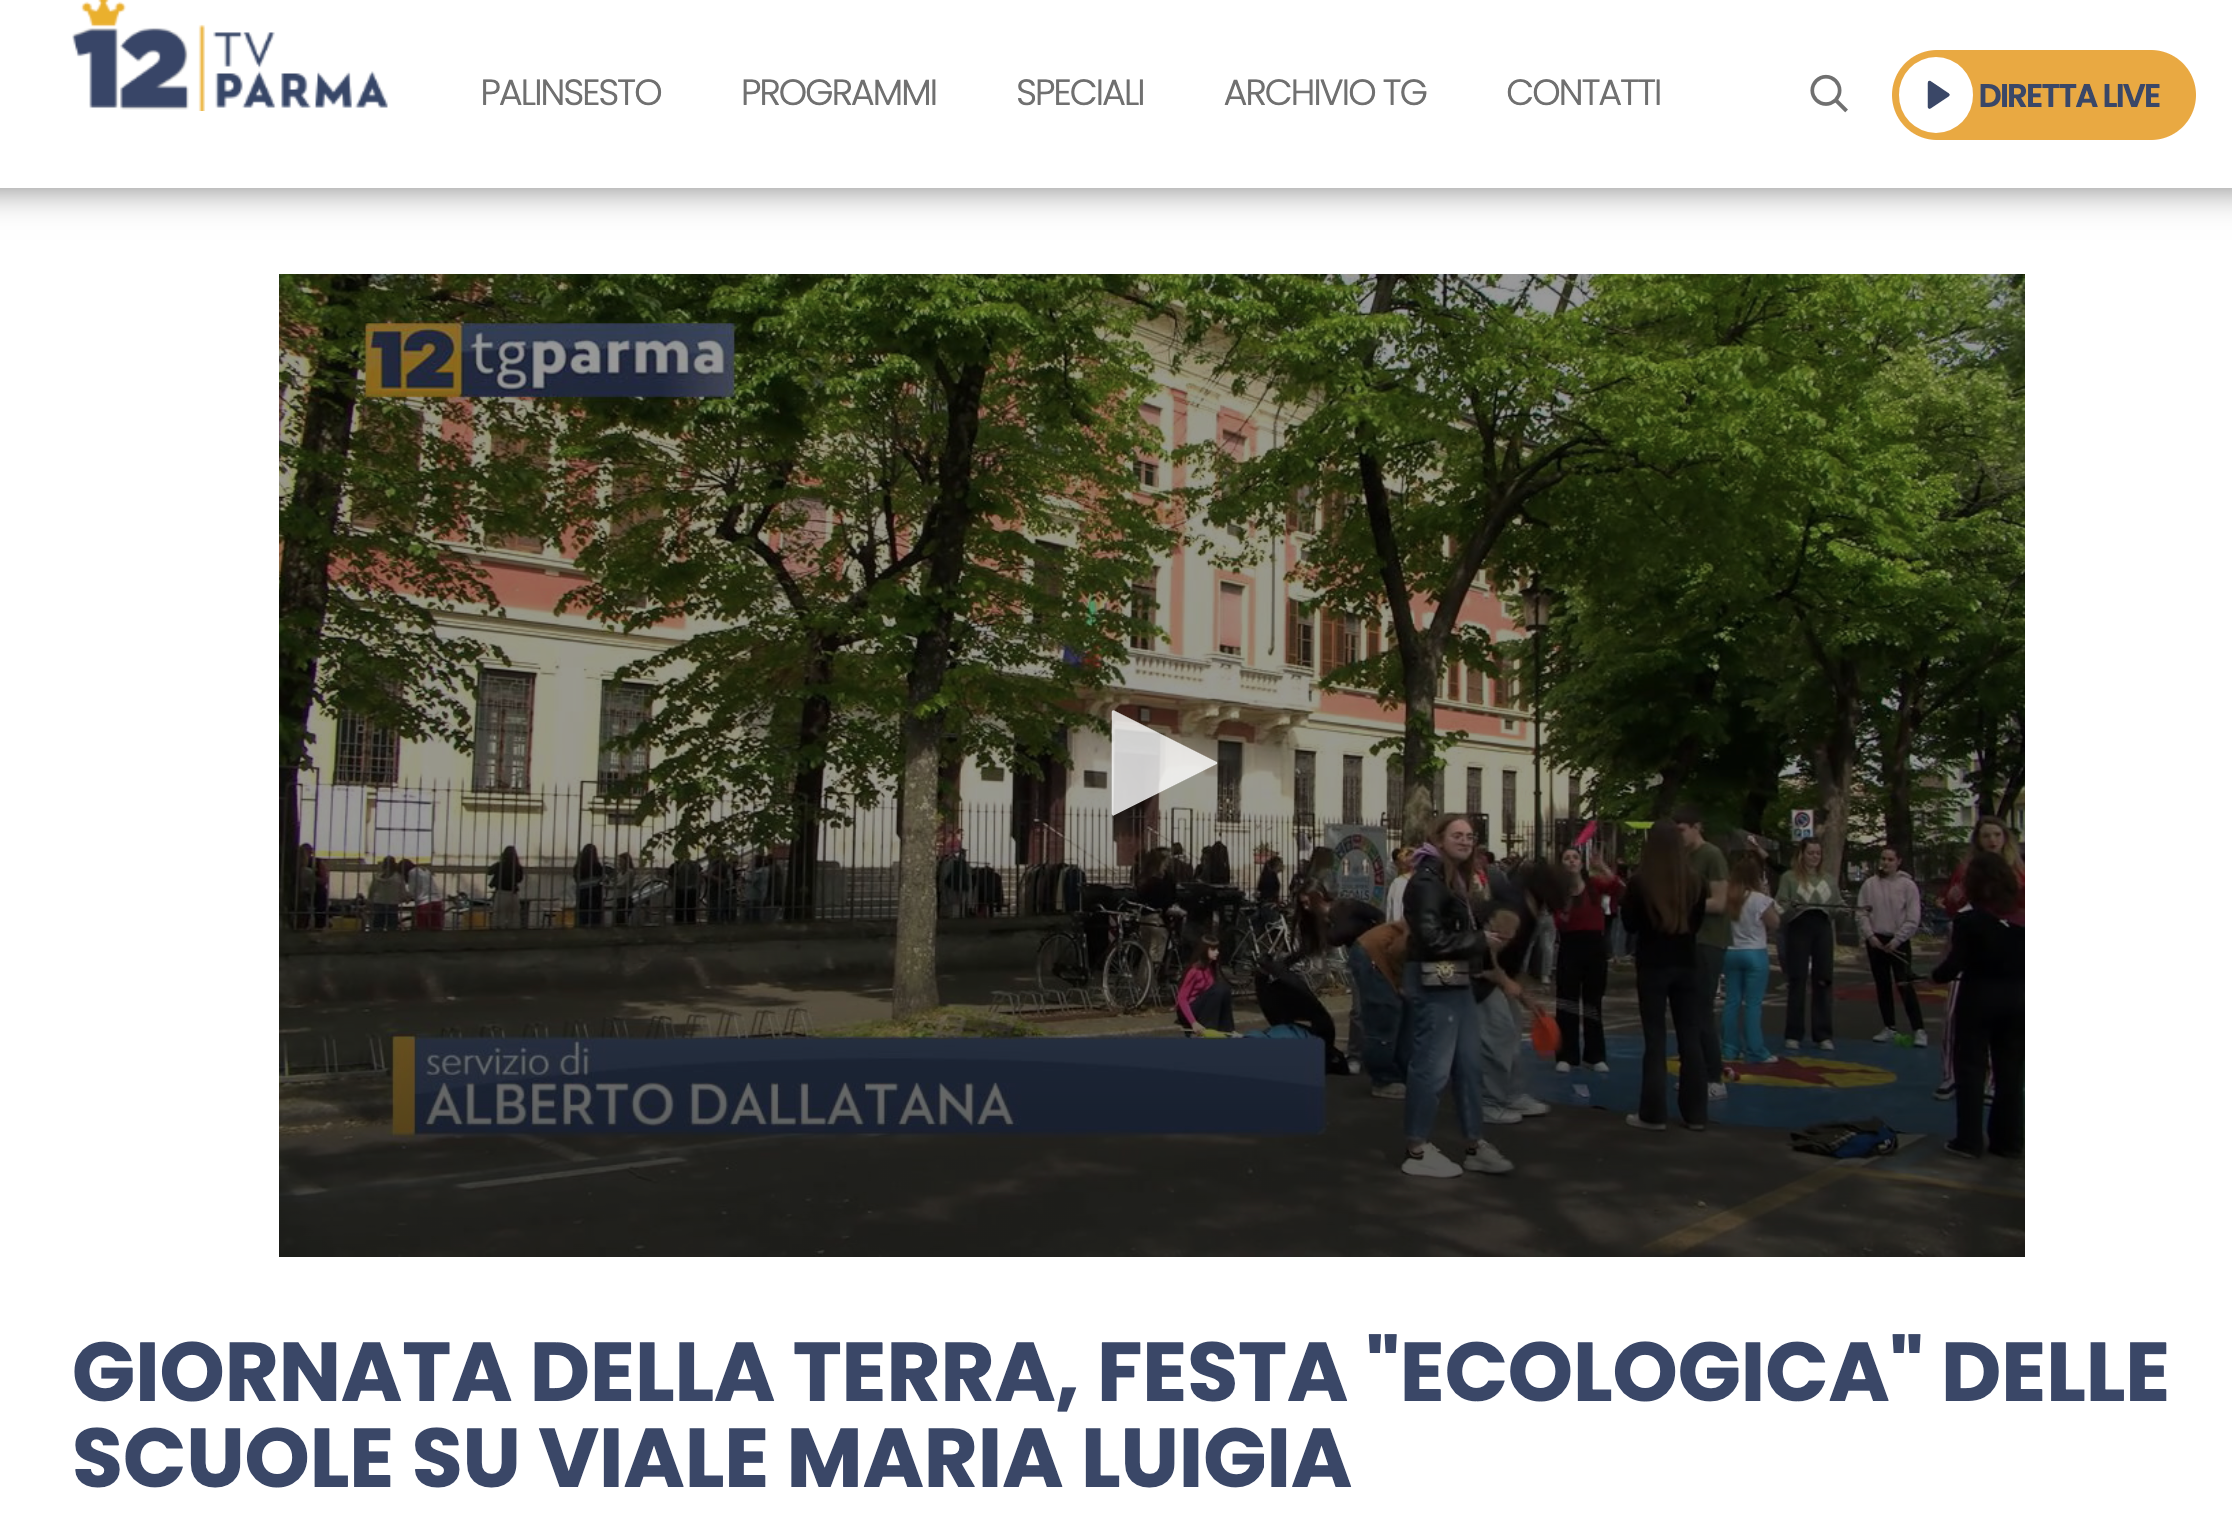Screen dimensions: 2232x1534
Task: Click the crown atop the 12 logo
Action: click(x=103, y=13)
